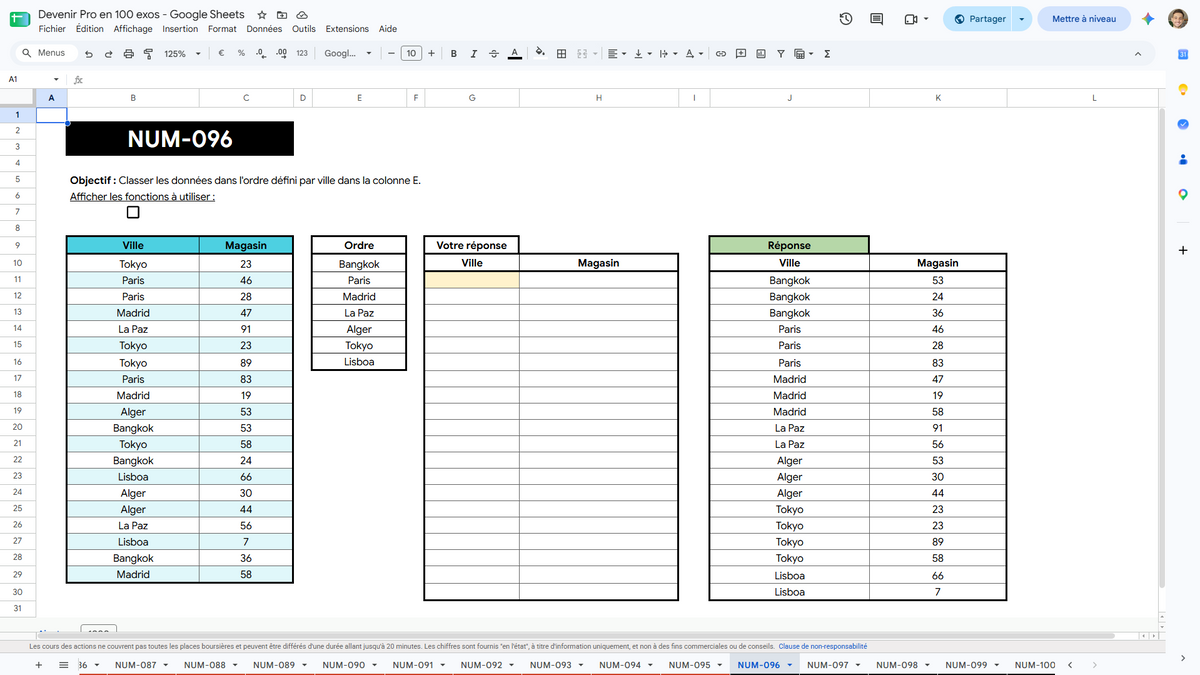Image resolution: width=1200 pixels, height=675 pixels.
Task: Click the Menus search box
Action: (x=44, y=53)
